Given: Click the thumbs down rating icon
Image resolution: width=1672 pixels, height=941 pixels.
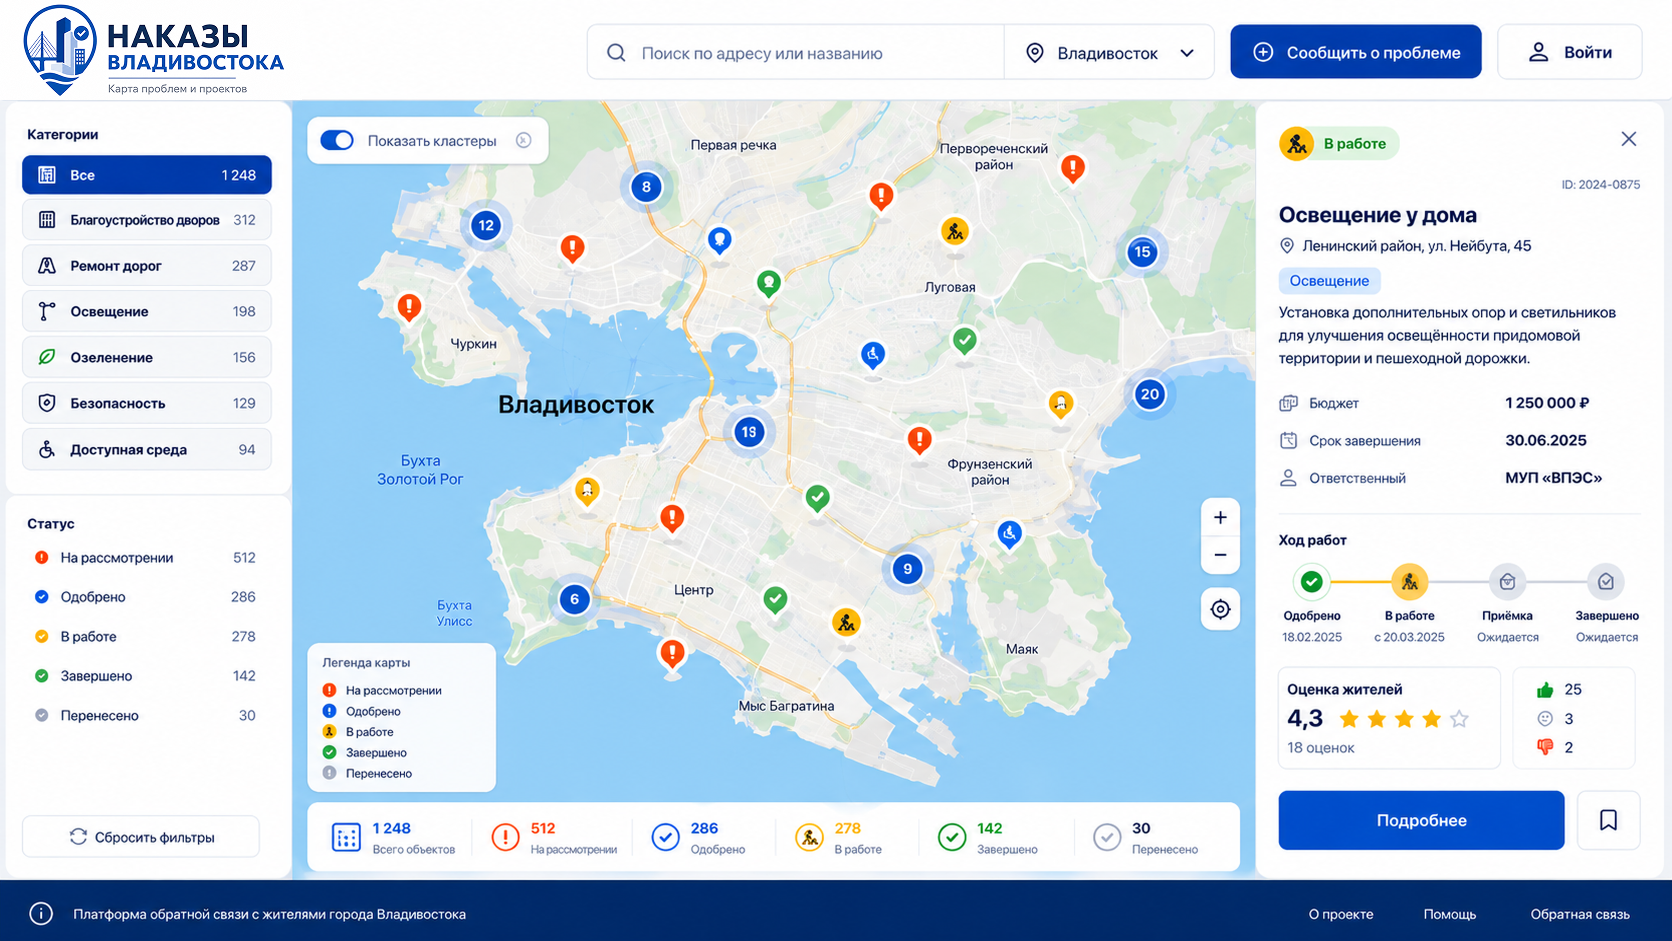Looking at the screenshot, I should point(1545,747).
